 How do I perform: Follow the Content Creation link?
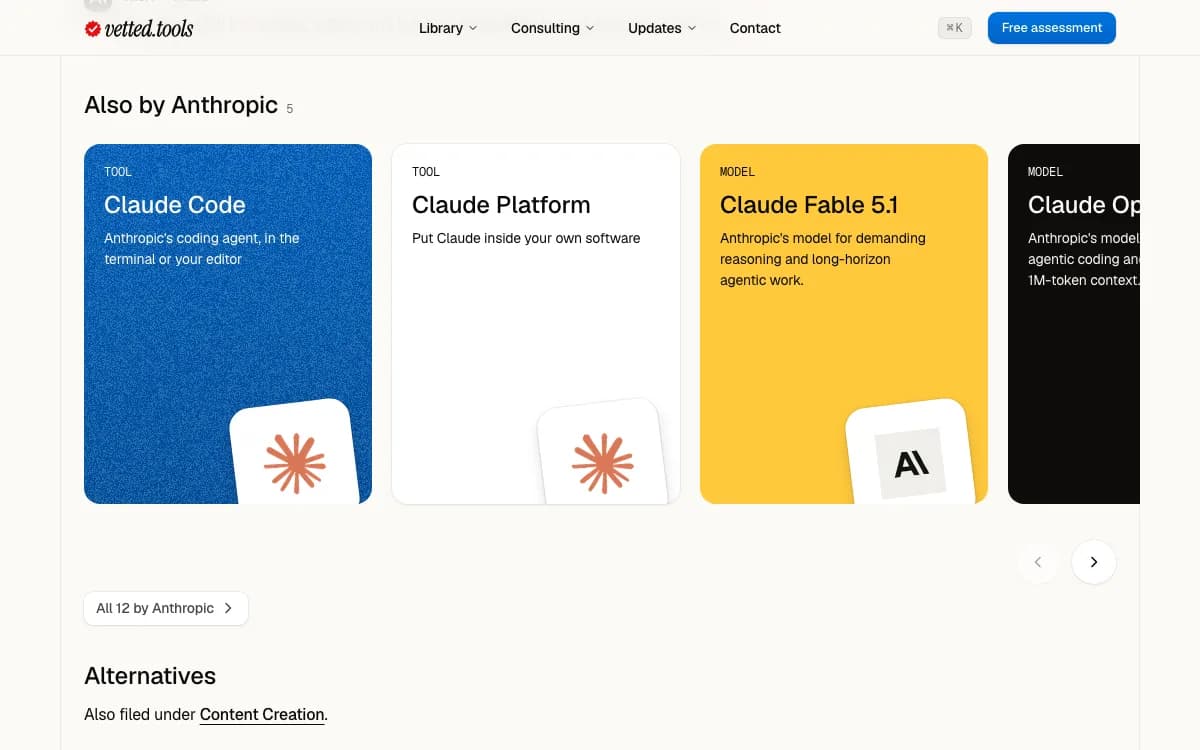(262, 714)
